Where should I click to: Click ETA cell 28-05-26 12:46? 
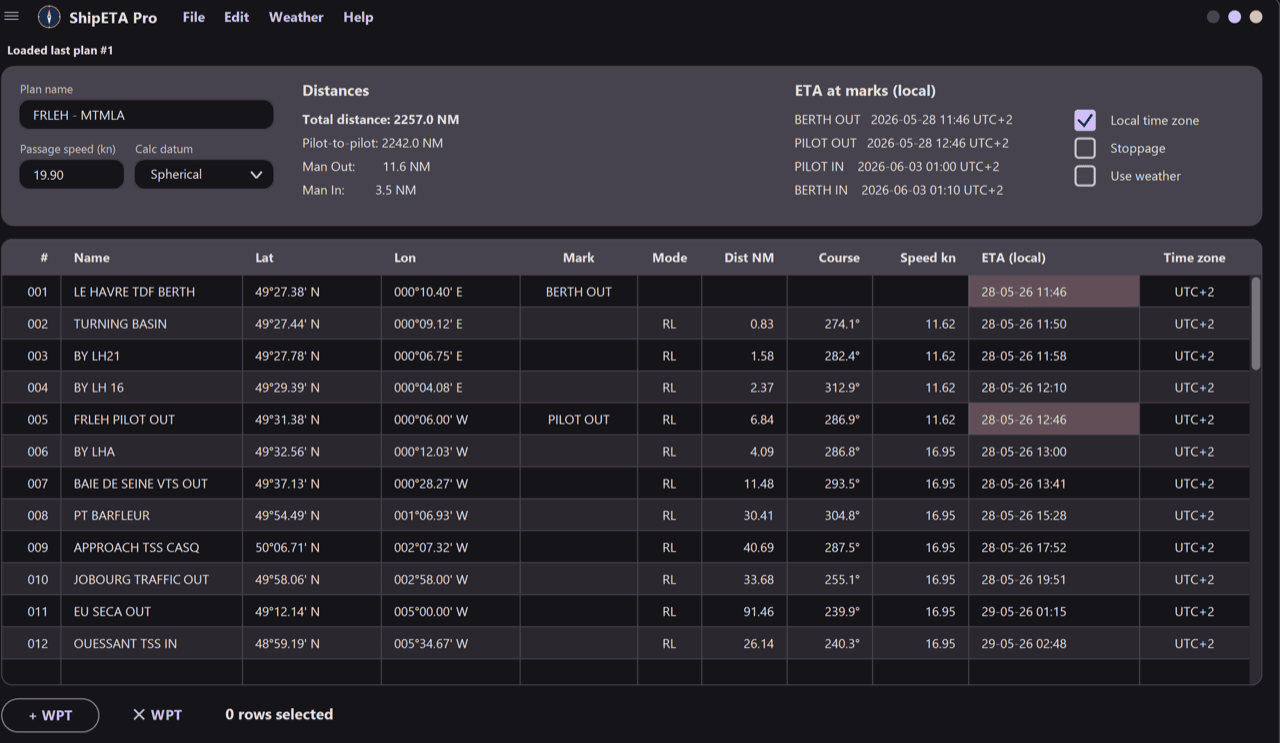pyautogui.click(x=1054, y=420)
